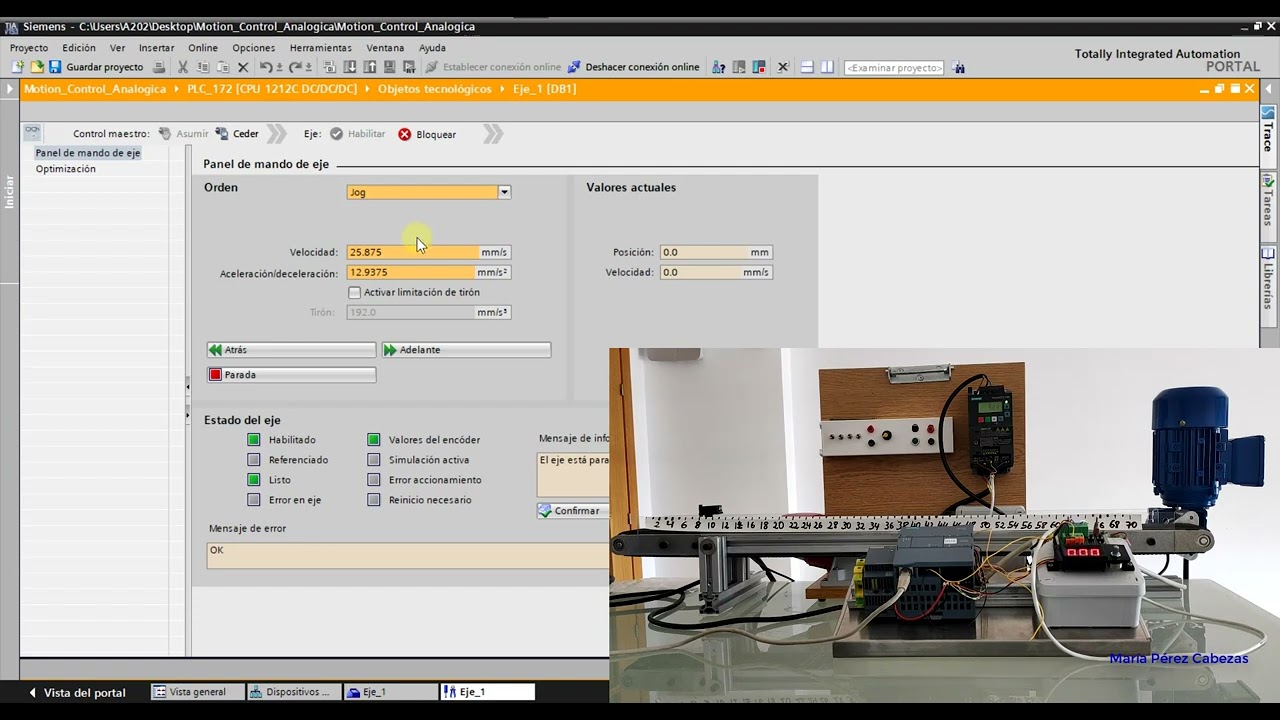1280x720 pixels.
Task: Click the Guardar proyecto save icon
Action: (55, 67)
